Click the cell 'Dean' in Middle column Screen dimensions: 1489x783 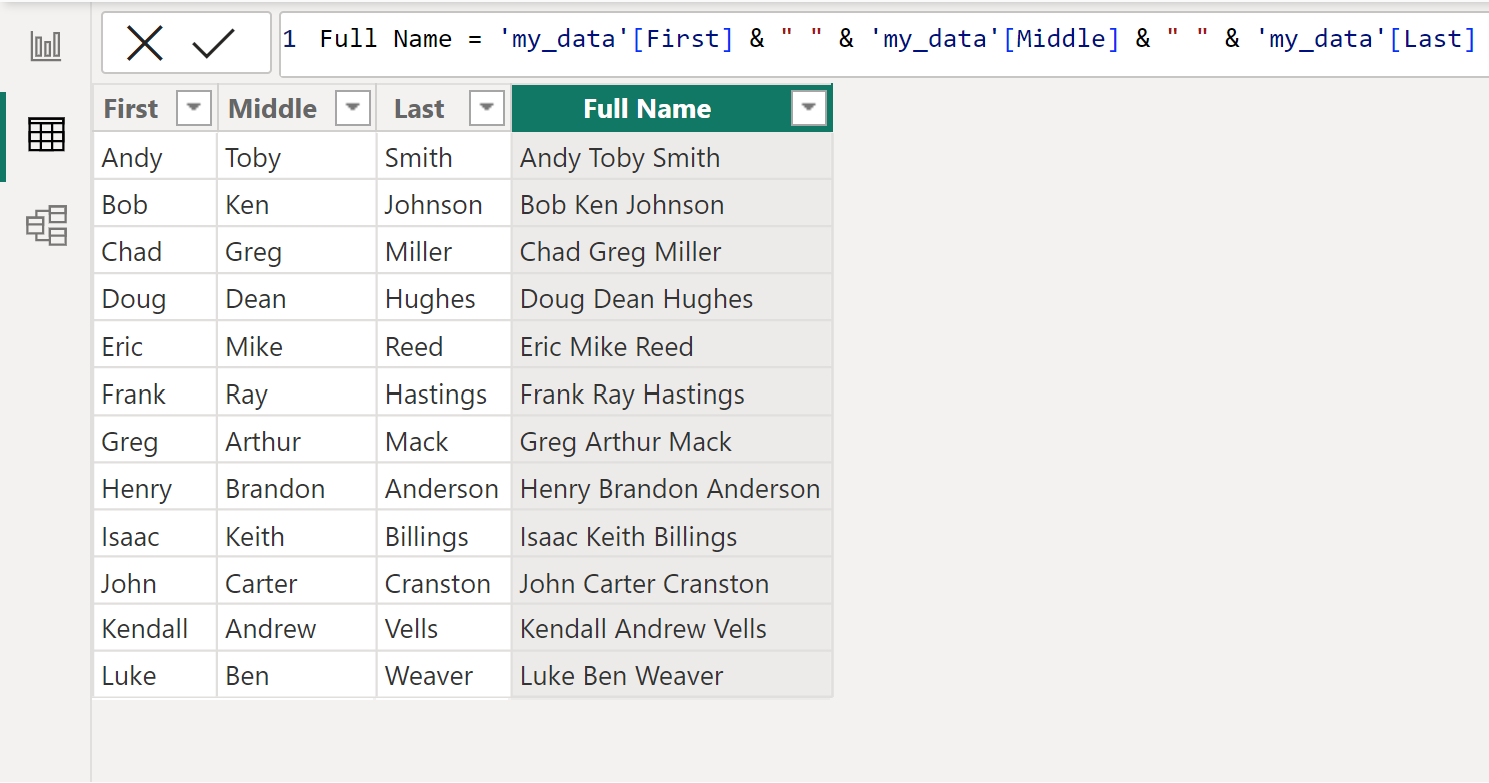click(297, 298)
